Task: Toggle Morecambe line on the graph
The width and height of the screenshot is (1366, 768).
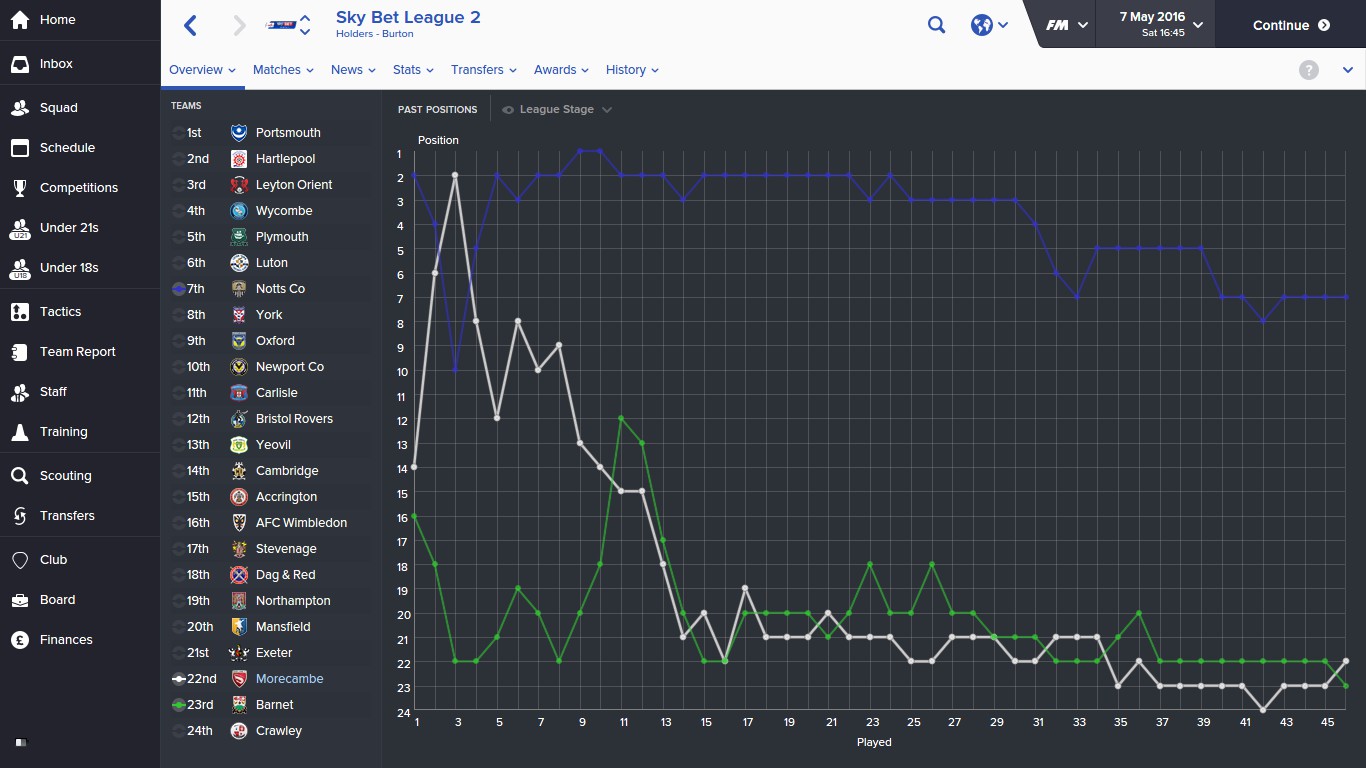Action: (178, 679)
